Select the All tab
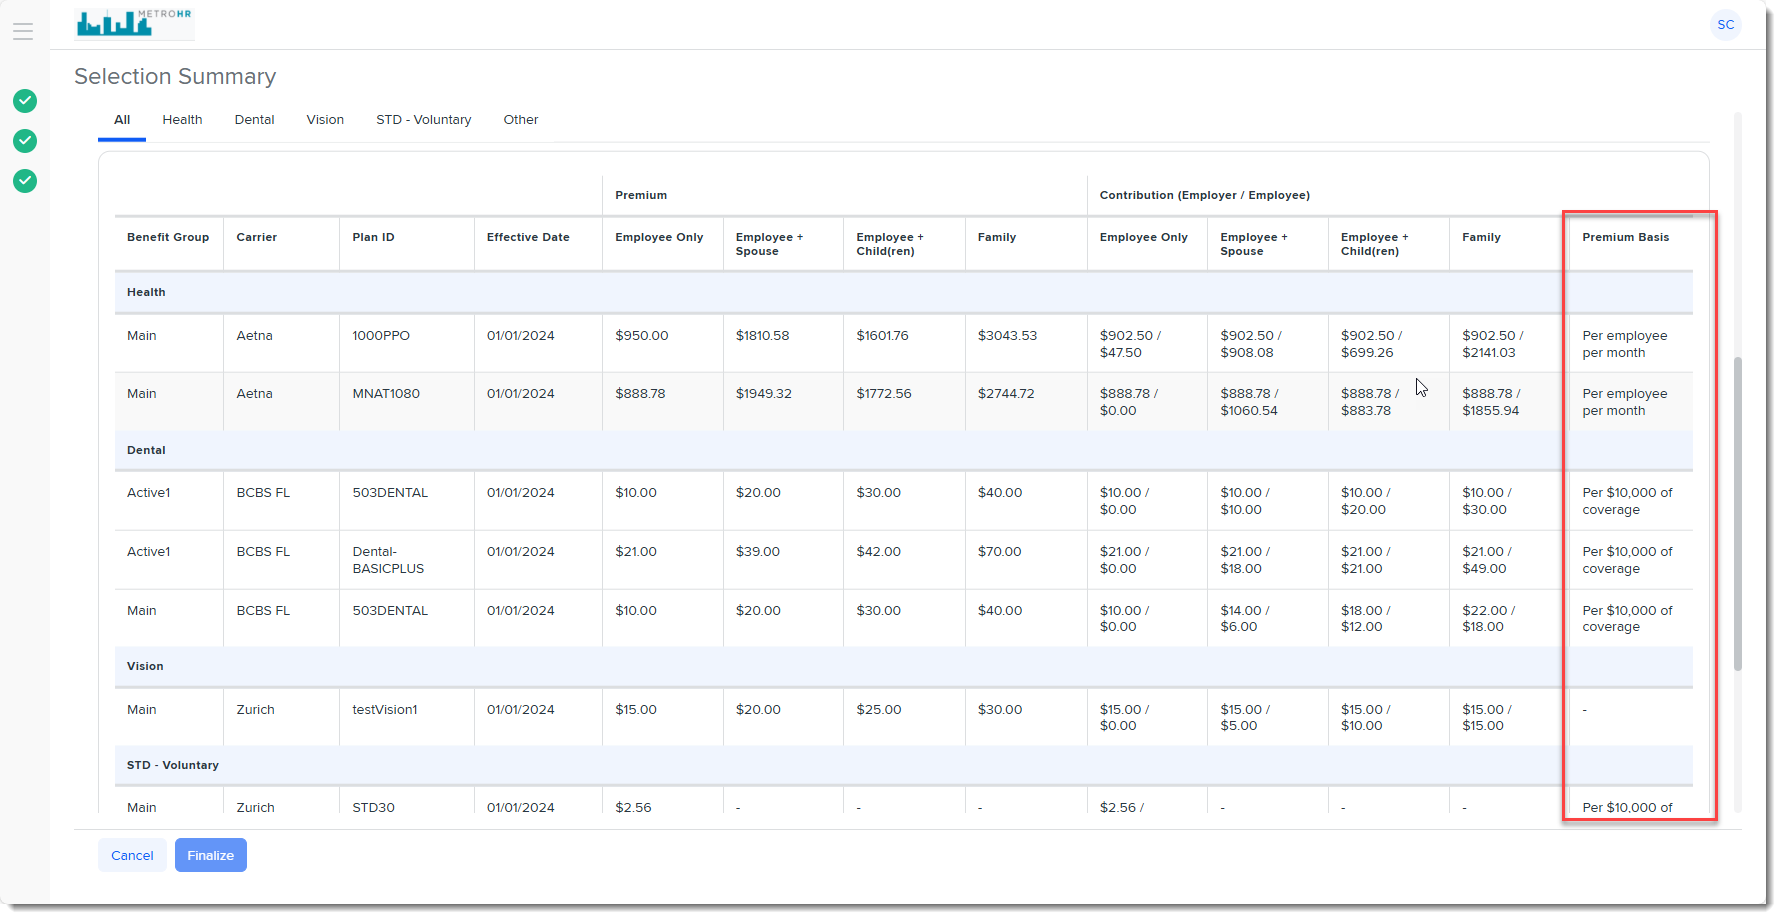 coord(122,120)
